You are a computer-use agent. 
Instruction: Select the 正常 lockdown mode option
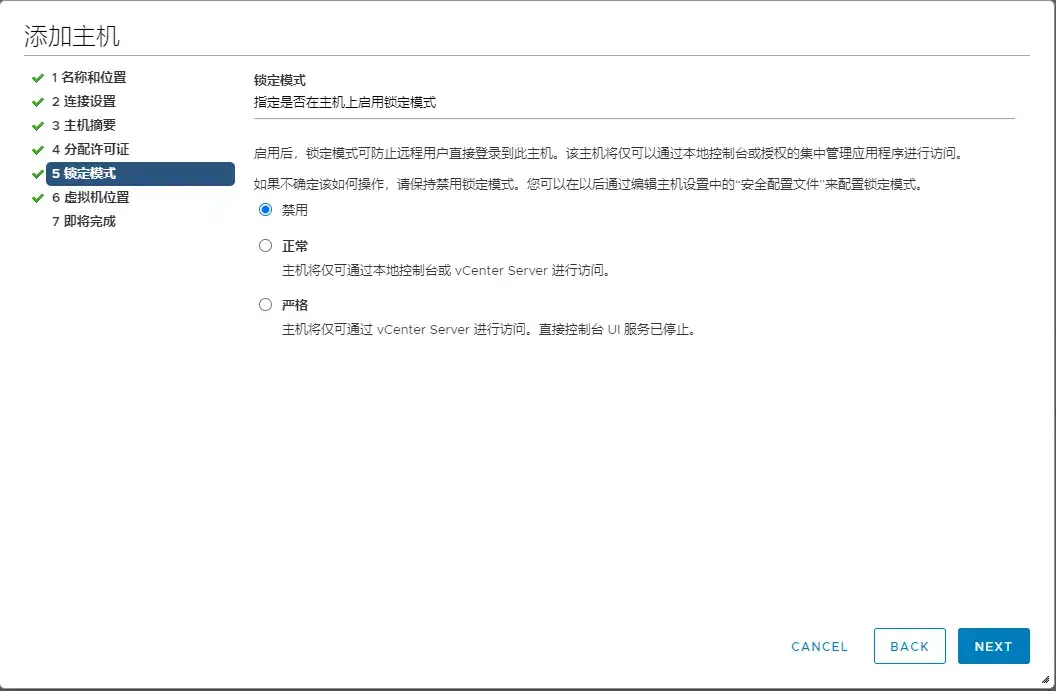(x=265, y=245)
